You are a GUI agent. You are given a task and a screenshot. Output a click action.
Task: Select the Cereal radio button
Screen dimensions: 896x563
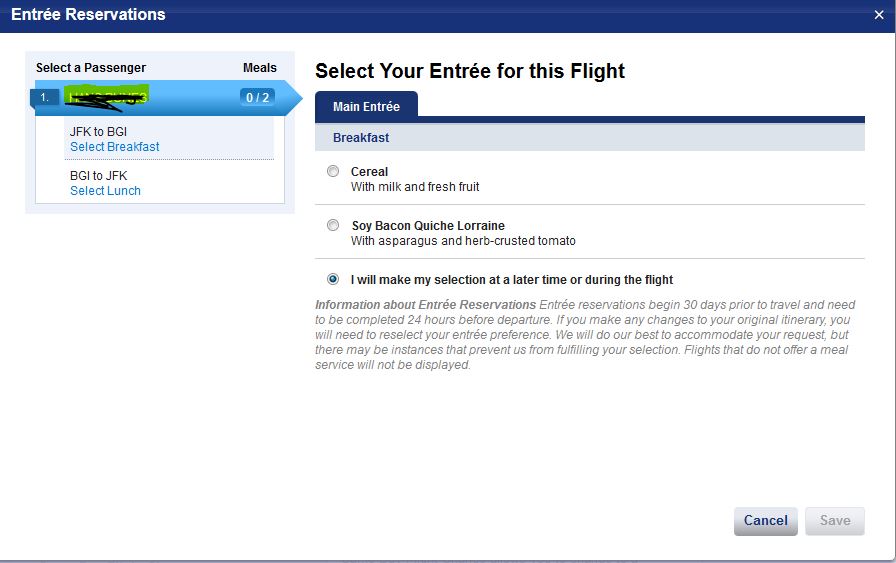pos(333,172)
